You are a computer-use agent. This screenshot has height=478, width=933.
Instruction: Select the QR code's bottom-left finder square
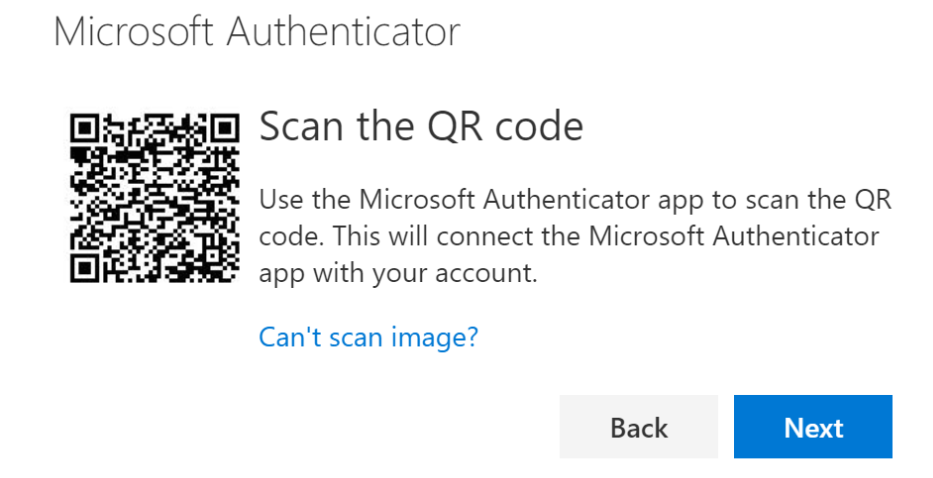(86, 267)
